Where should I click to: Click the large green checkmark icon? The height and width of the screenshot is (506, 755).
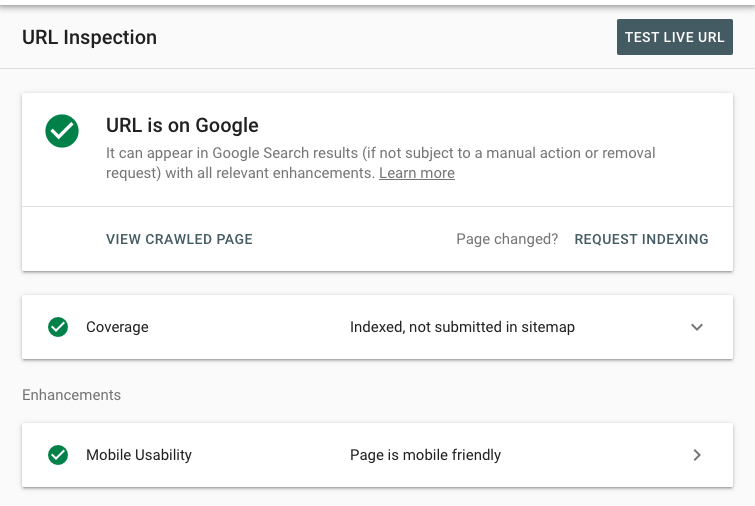62,131
